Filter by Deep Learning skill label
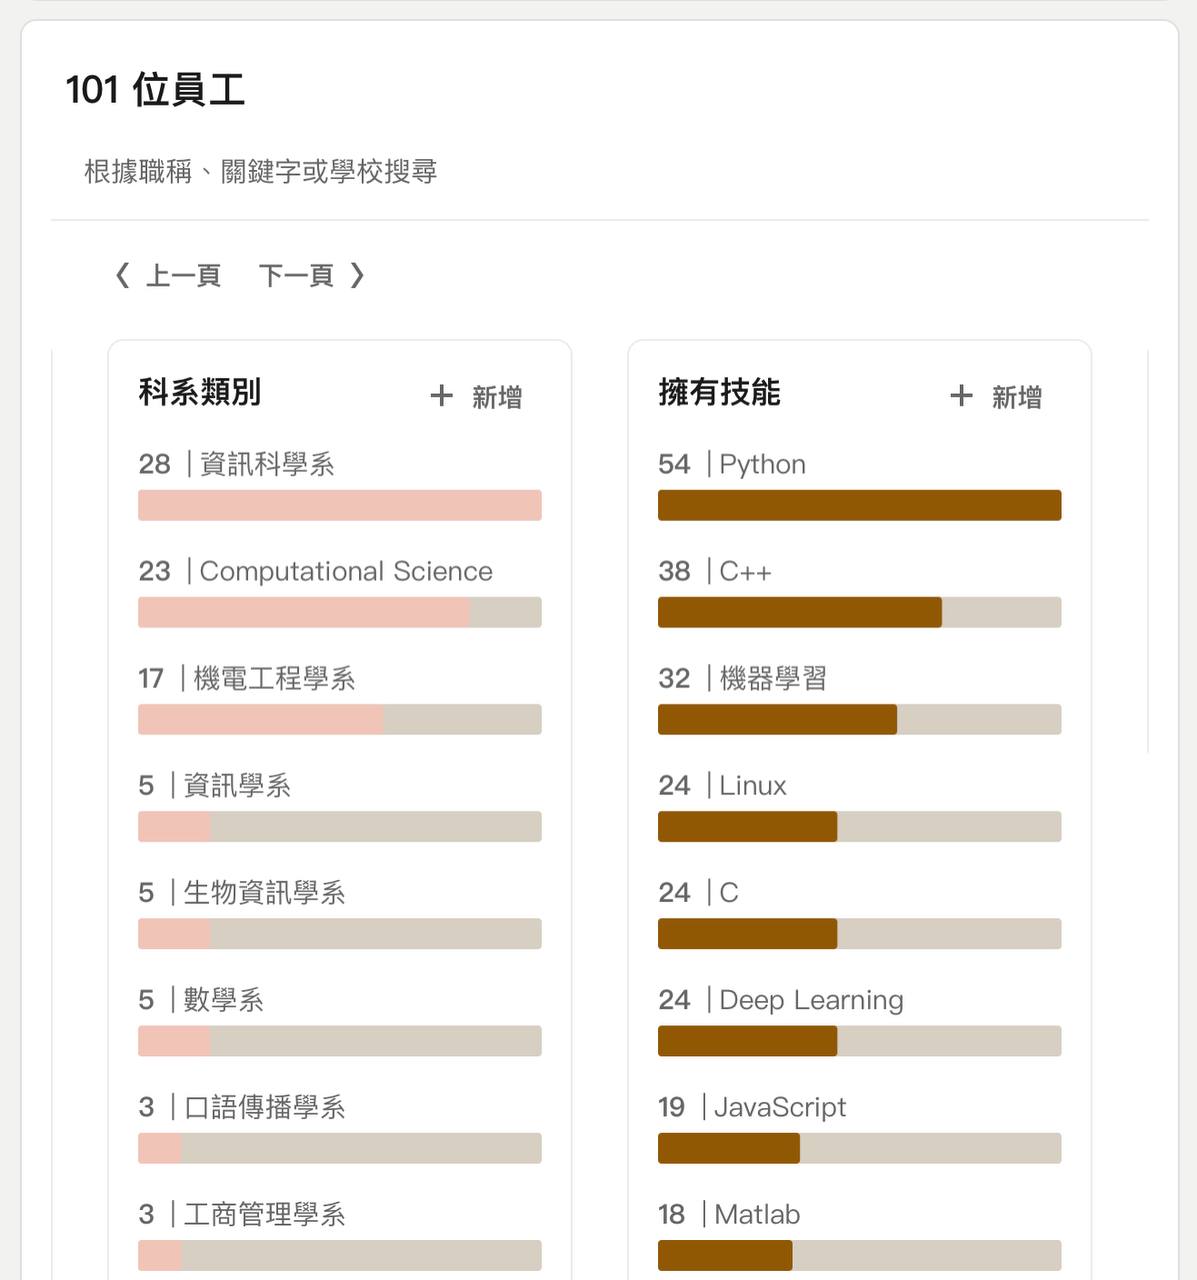Image resolution: width=1197 pixels, height=1280 pixels. pyautogui.click(x=811, y=1000)
